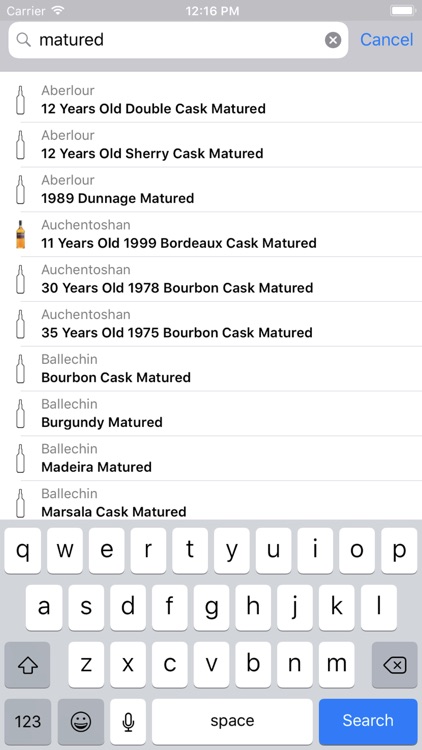The width and height of the screenshot is (422, 750).
Task: Tap the Auchentoshan Bordeaux Cask bottle thumbnail
Action: tap(20, 234)
